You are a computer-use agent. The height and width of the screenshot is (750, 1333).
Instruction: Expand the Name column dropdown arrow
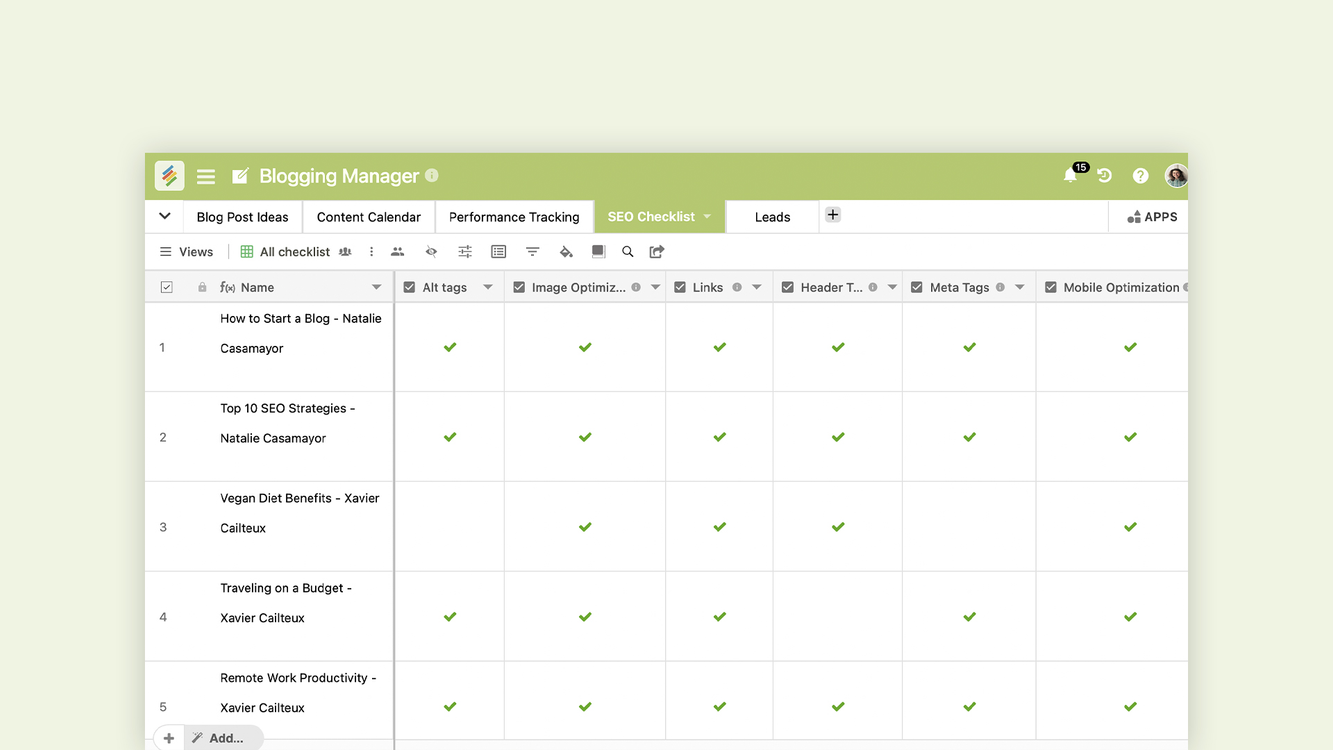tap(376, 287)
